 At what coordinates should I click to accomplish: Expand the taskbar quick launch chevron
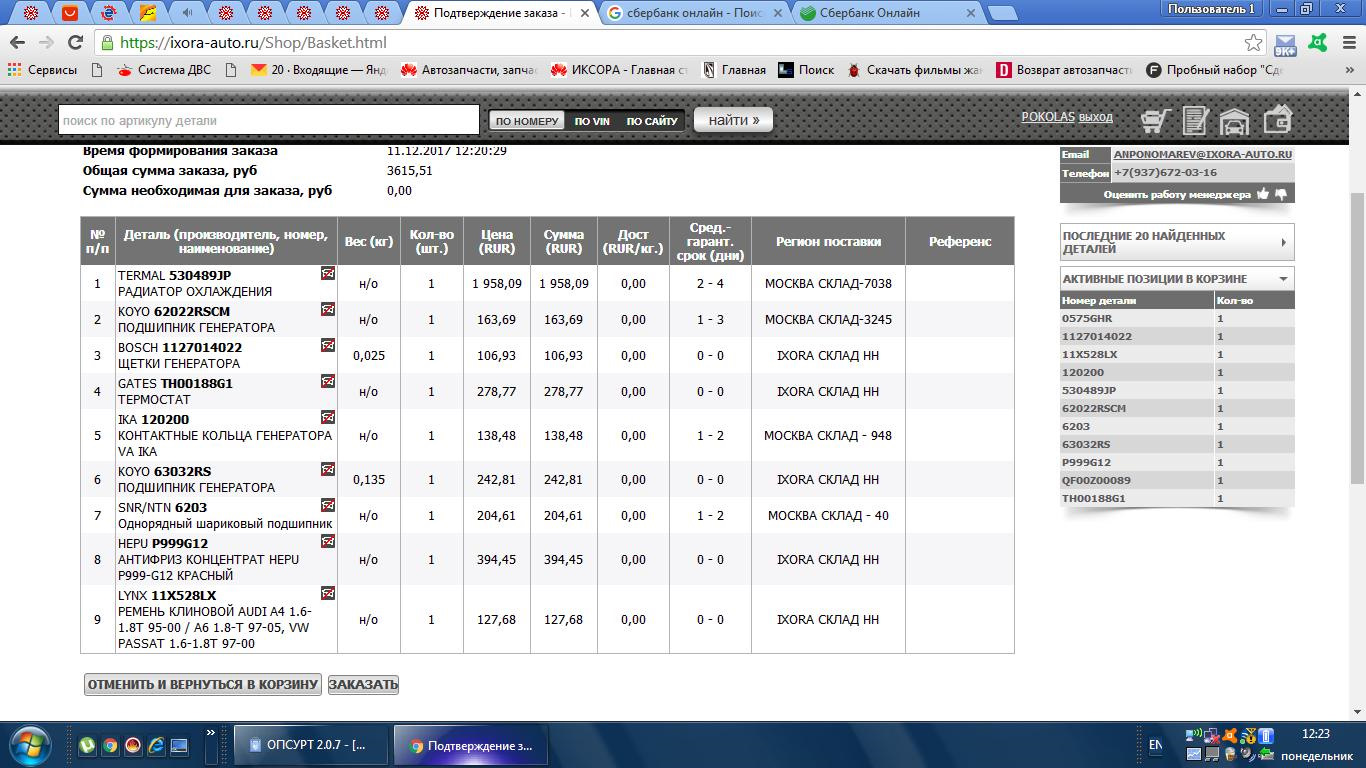pos(211,733)
